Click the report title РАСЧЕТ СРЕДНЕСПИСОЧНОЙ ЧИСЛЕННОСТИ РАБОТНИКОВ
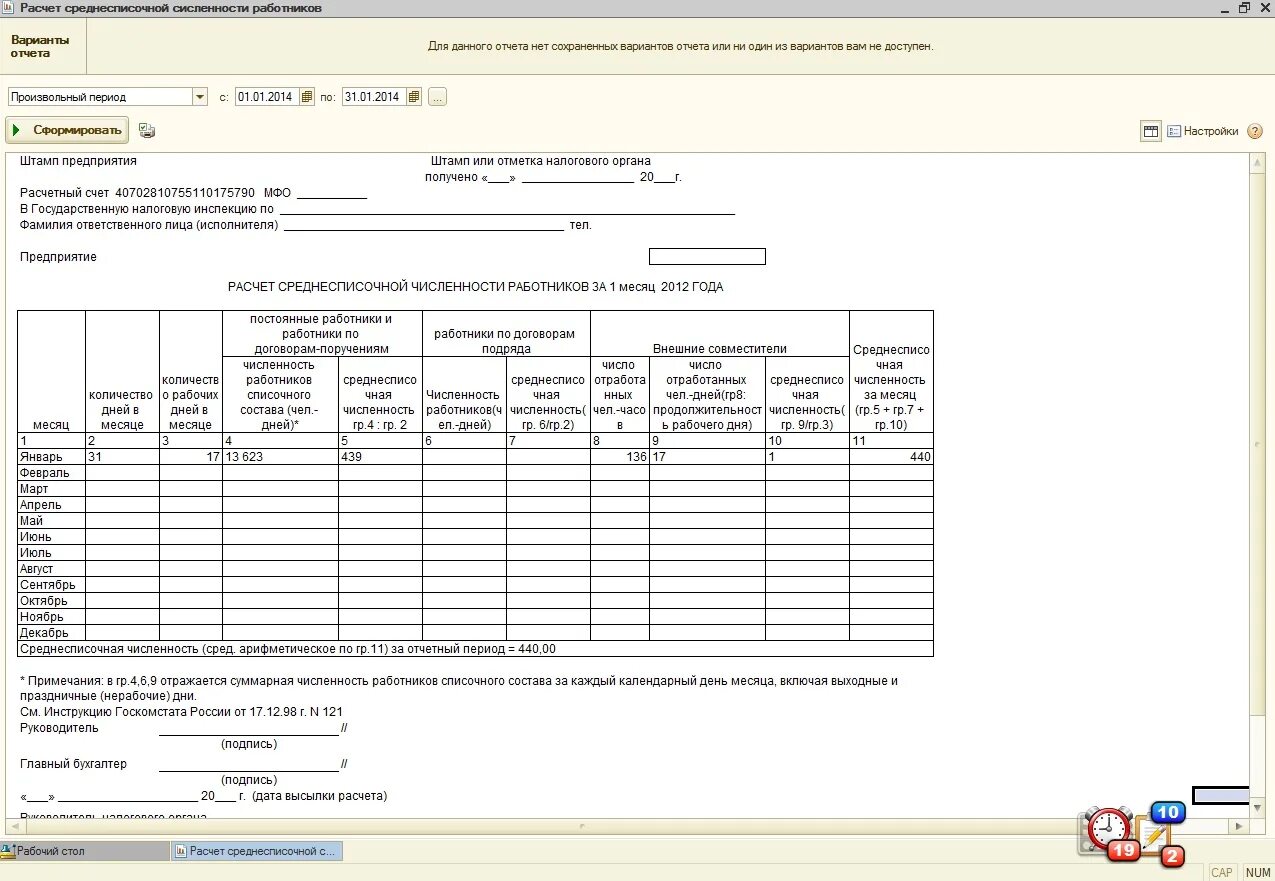This screenshot has height=881, width=1275. (475, 287)
